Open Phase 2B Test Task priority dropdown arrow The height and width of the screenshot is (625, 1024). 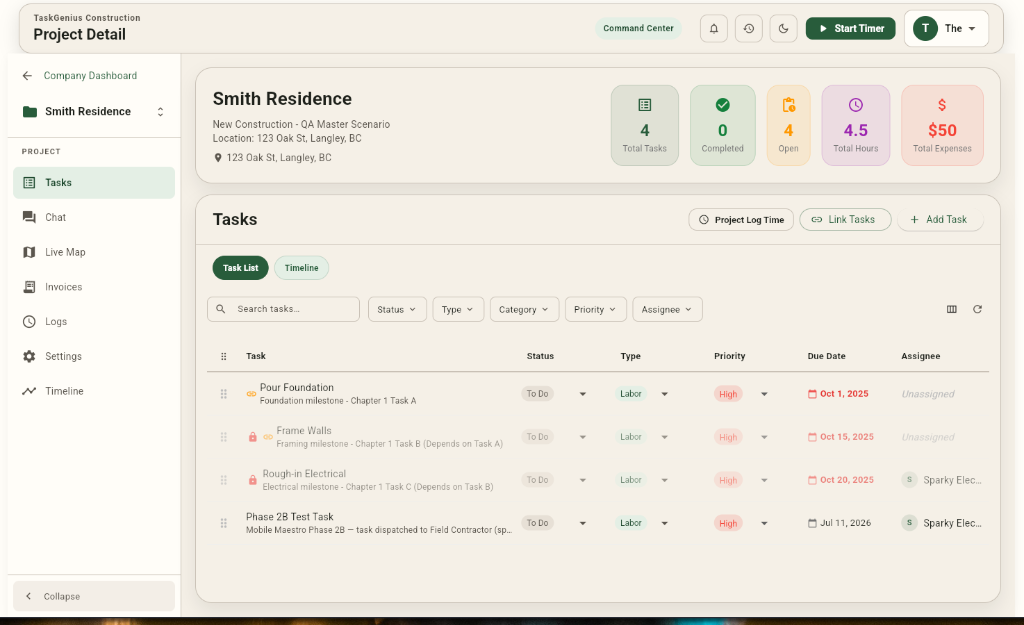point(764,523)
